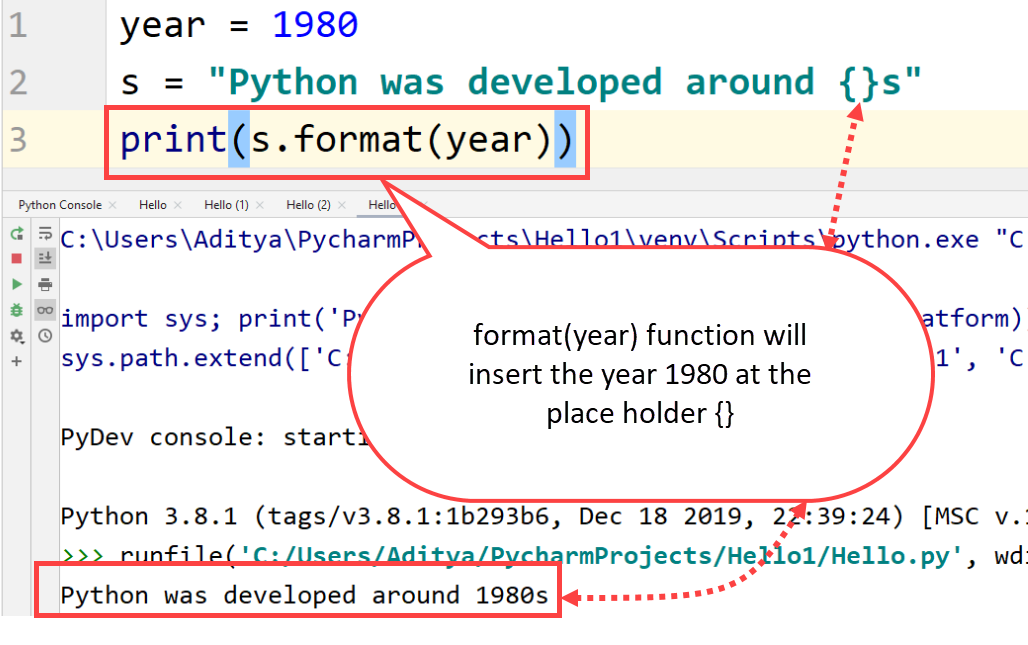
Task: Attach debugger to the console
Action: [15, 310]
